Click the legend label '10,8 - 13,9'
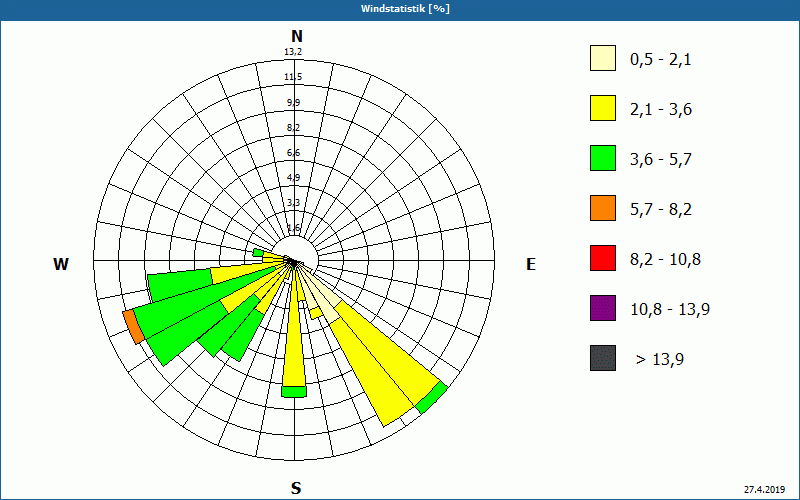Viewport: 800px width, 500px height. pos(670,310)
